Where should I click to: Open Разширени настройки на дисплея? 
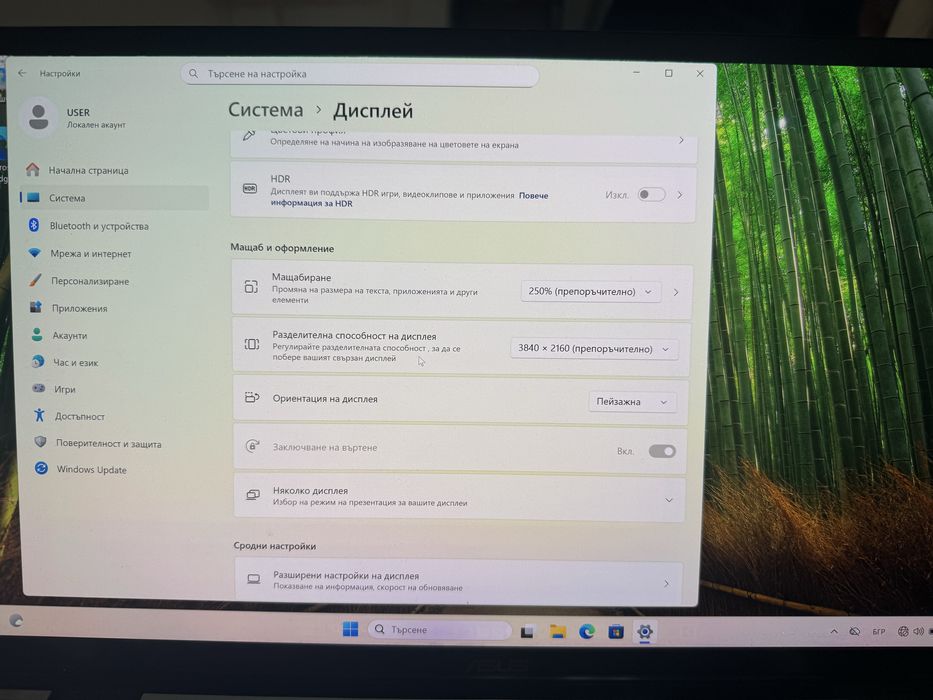pos(459,581)
